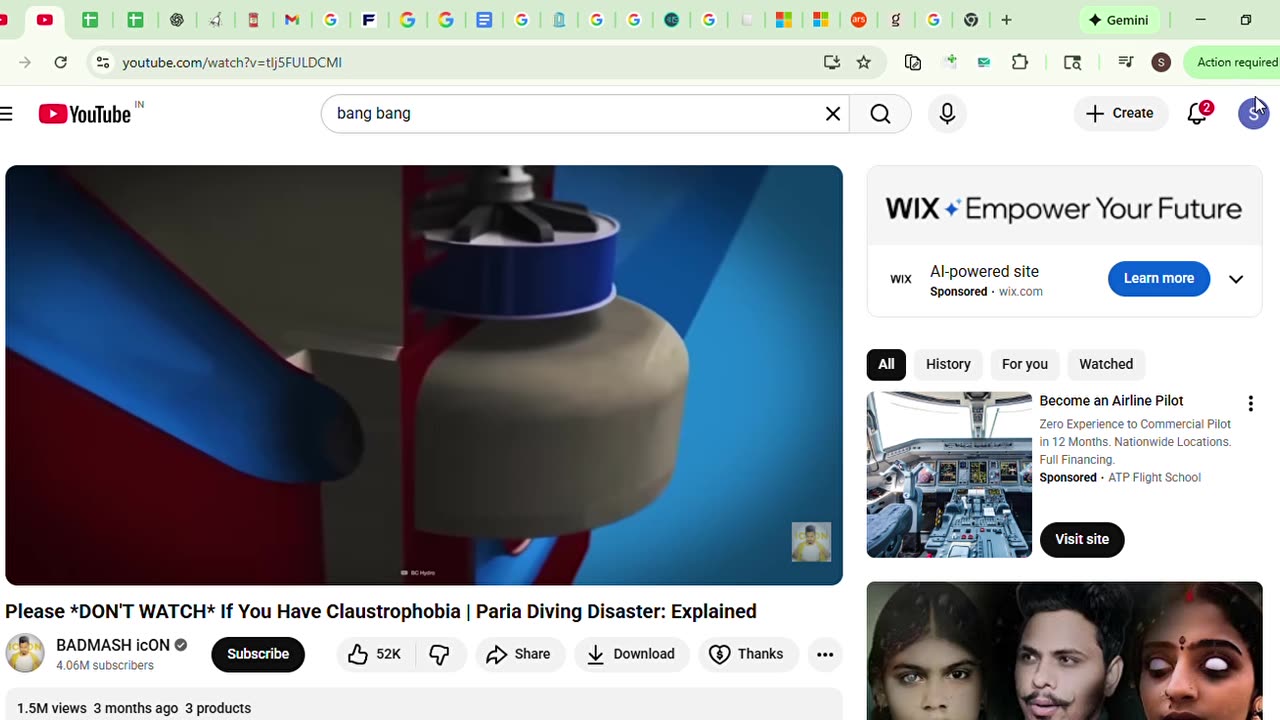Open the Wix Empower Your Future banner
This screenshot has height=720, width=1280.
tap(1064, 208)
